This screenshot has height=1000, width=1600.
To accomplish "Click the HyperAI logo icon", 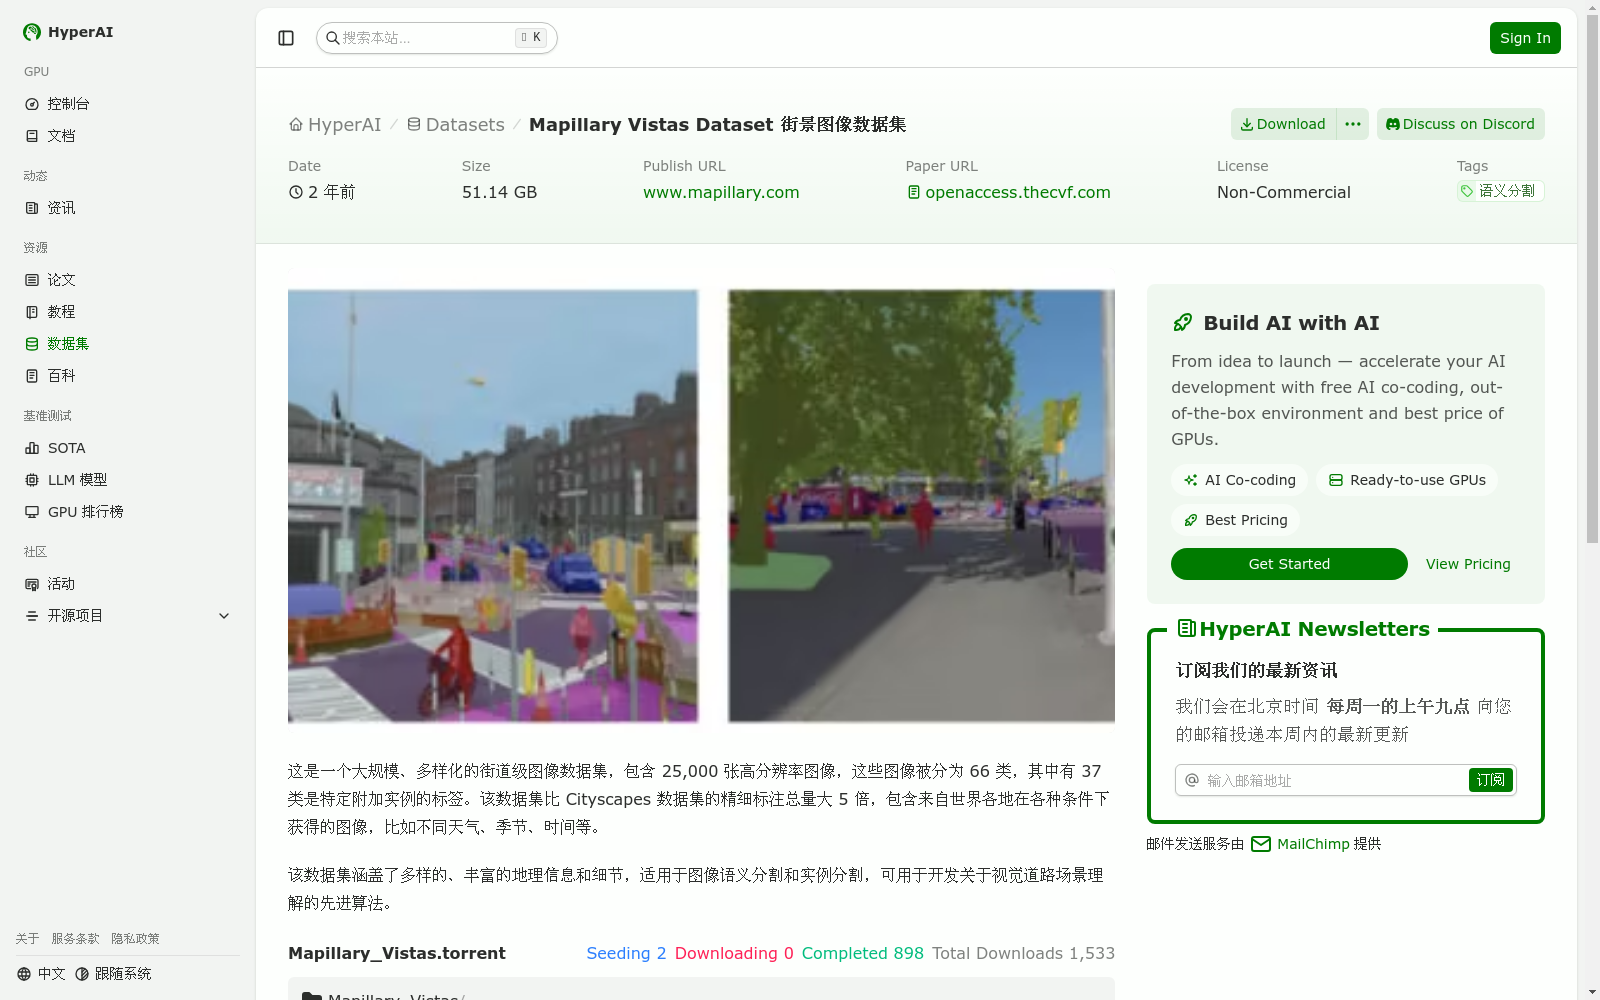I will pyautogui.click(x=32, y=32).
